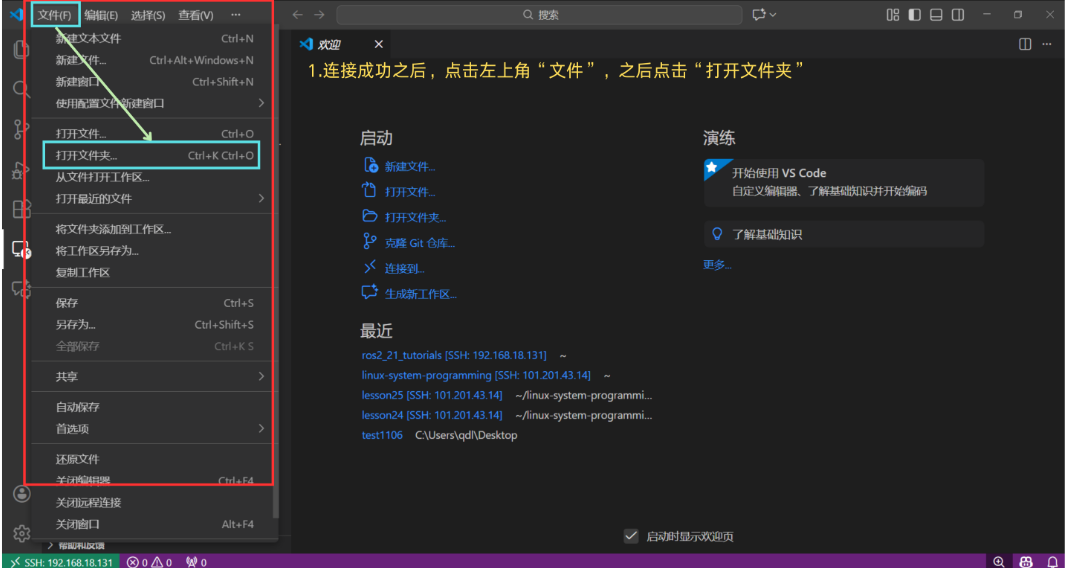The image size is (1065, 568).
Task: Open the Search view in activity bar
Action: pos(22,89)
